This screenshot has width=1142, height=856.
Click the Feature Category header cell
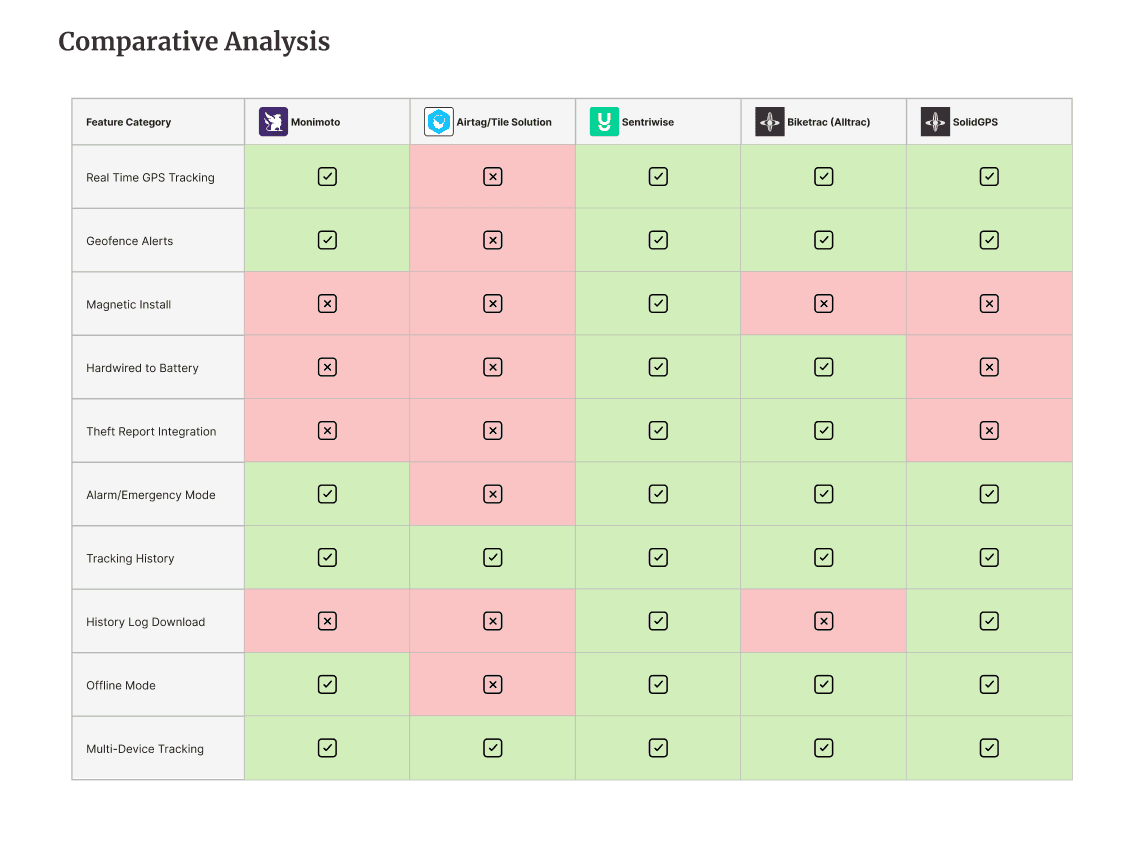tap(158, 122)
